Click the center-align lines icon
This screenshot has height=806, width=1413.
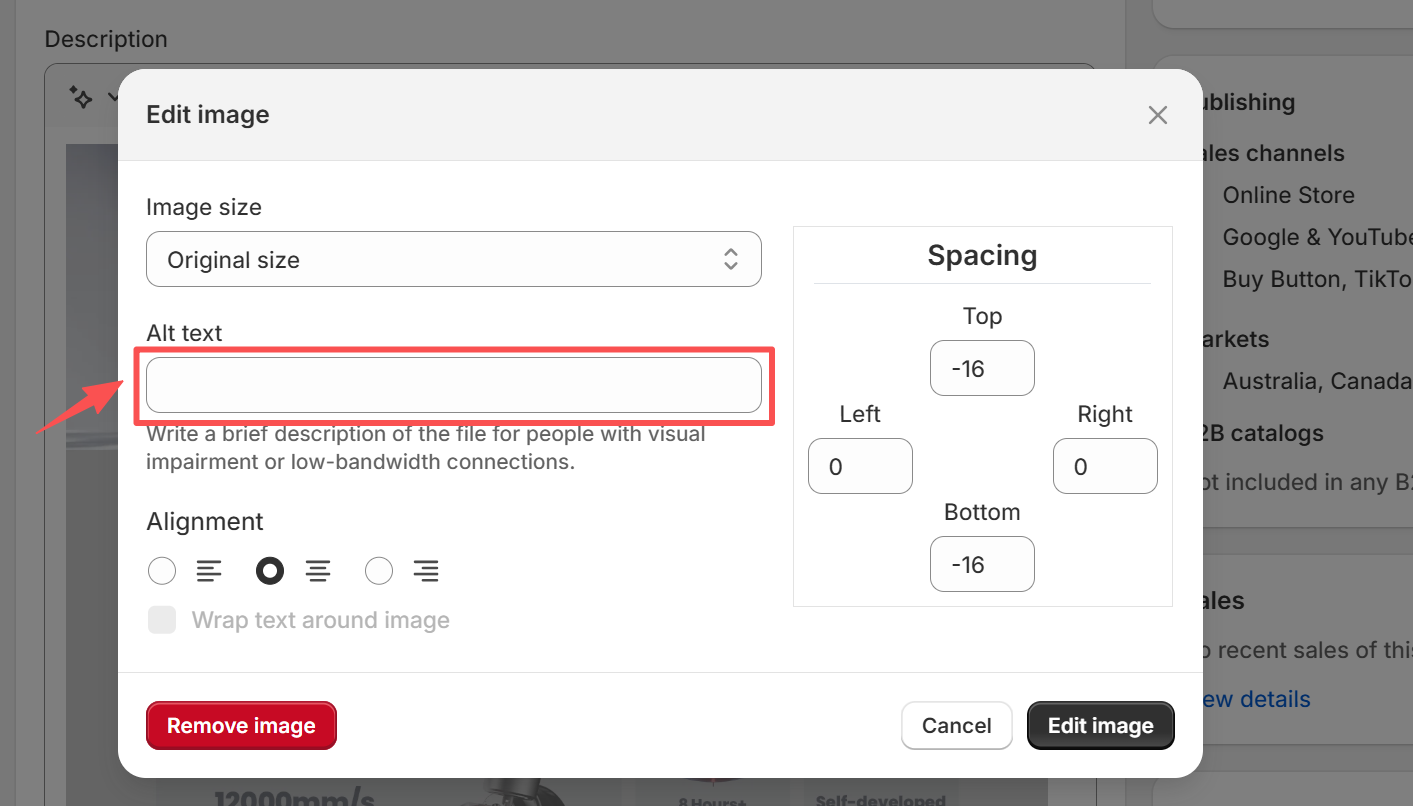tap(318, 571)
